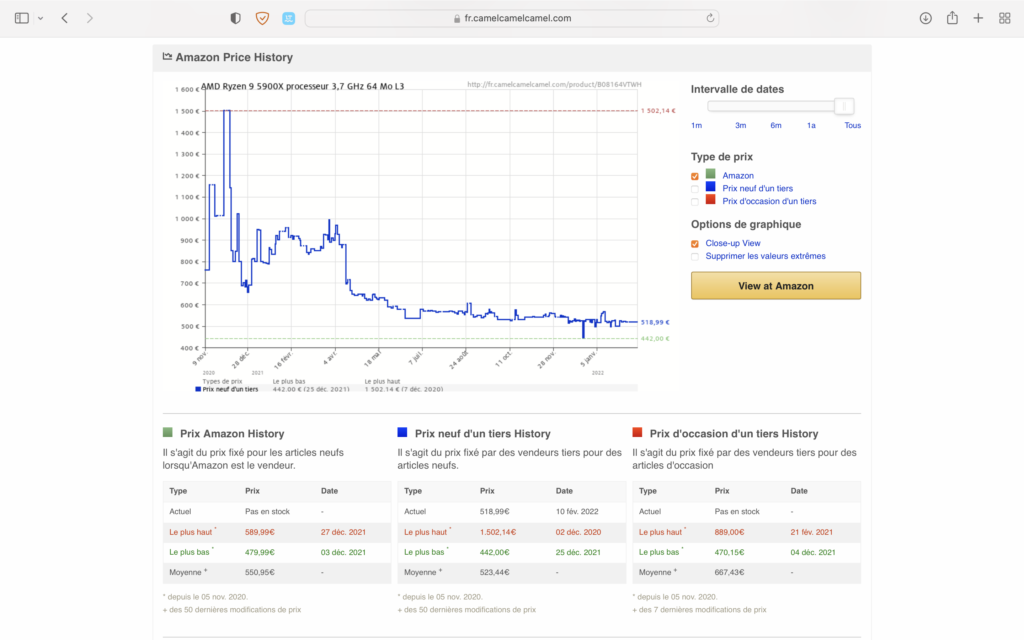Show the tab overview grid
1024x640 pixels.
[1004, 18]
